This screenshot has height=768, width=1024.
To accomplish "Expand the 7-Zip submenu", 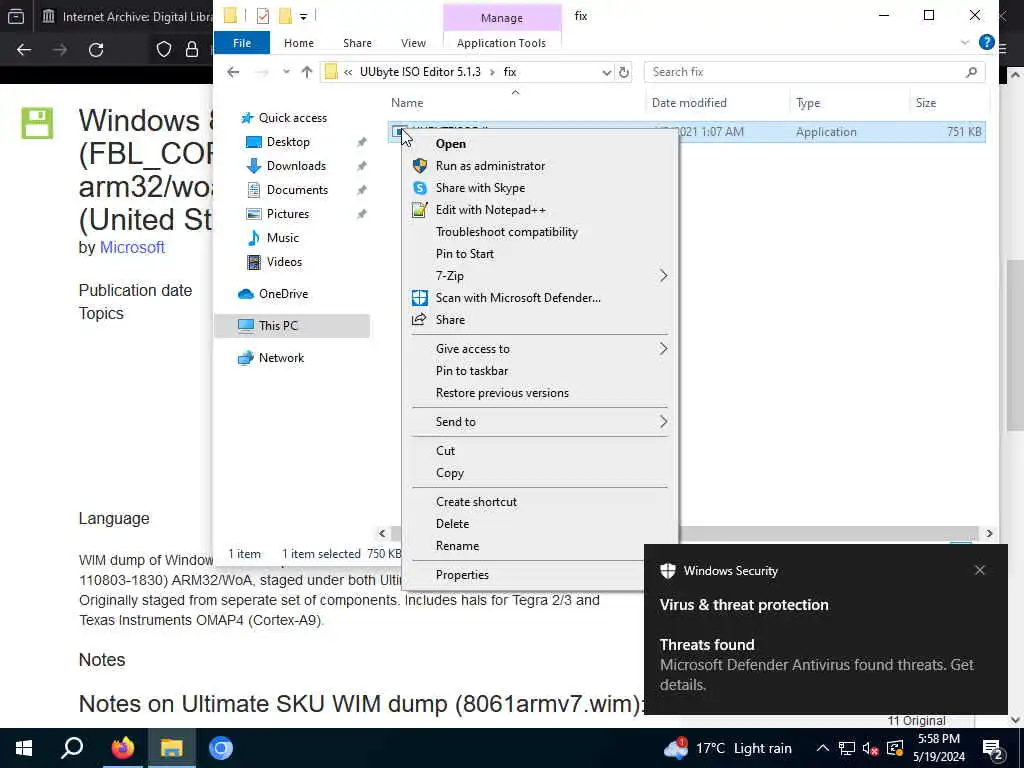I will [539, 276].
